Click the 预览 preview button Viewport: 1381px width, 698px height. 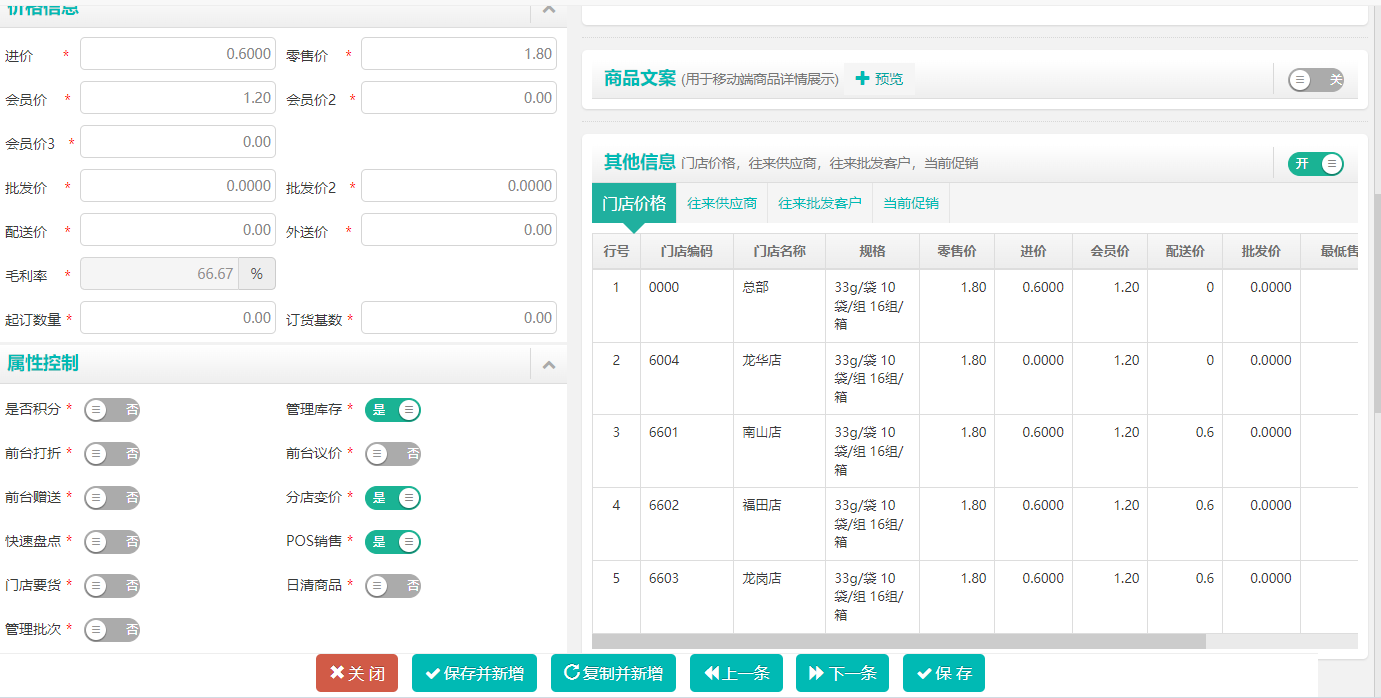[879, 79]
